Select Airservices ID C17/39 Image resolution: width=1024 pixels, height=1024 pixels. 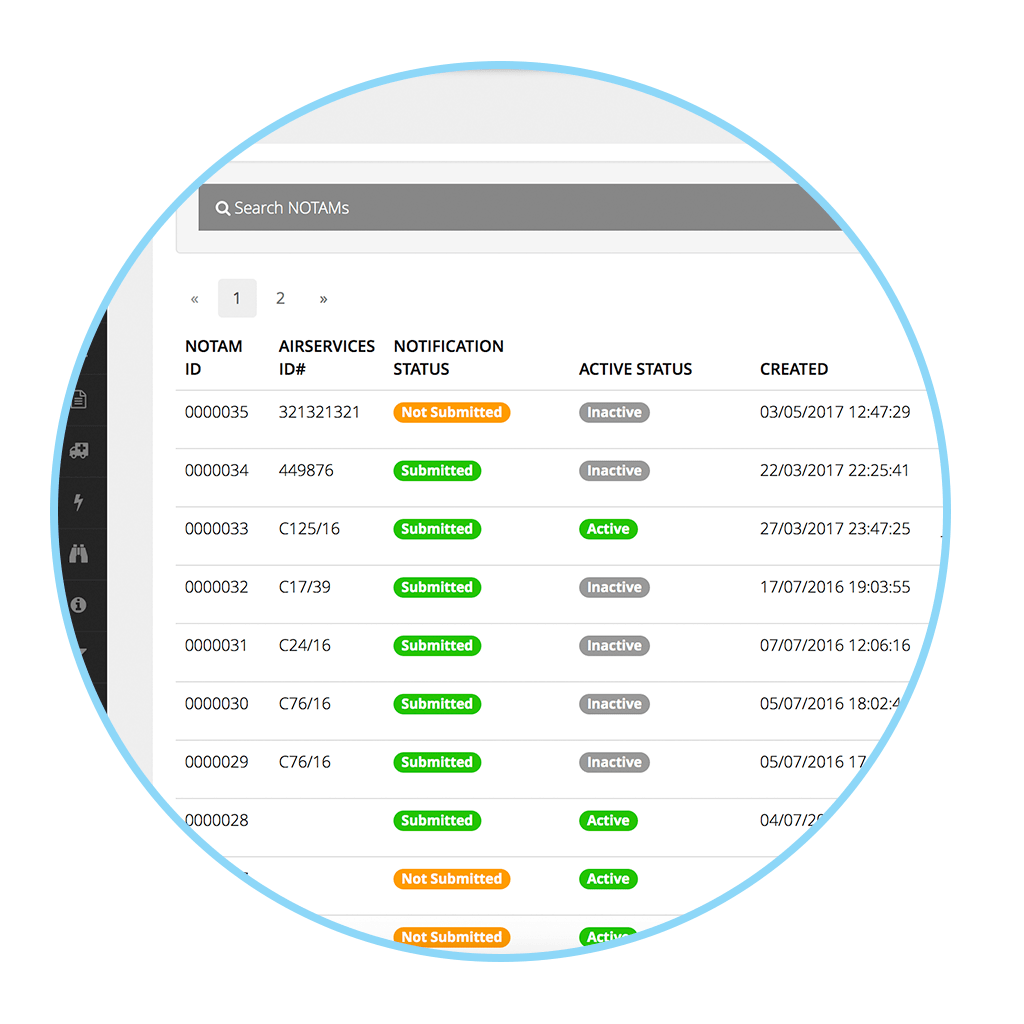point(304,587)
